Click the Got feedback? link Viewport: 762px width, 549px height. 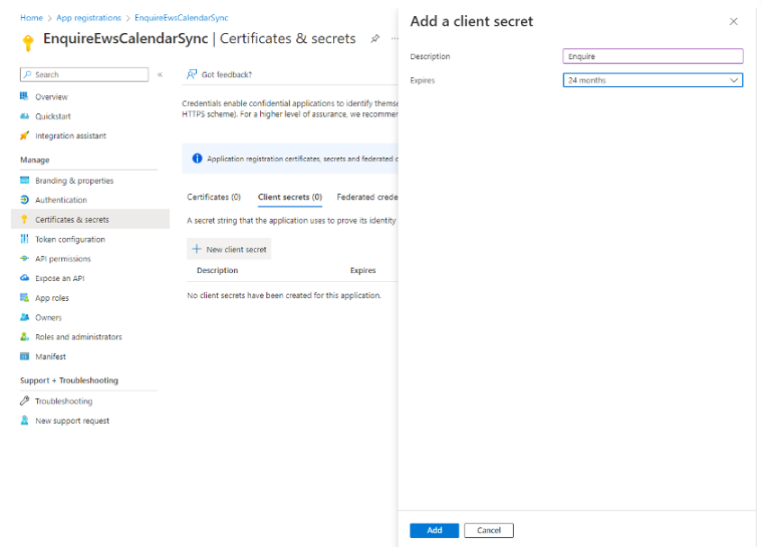pyautogui.click(x=226, y=74)
